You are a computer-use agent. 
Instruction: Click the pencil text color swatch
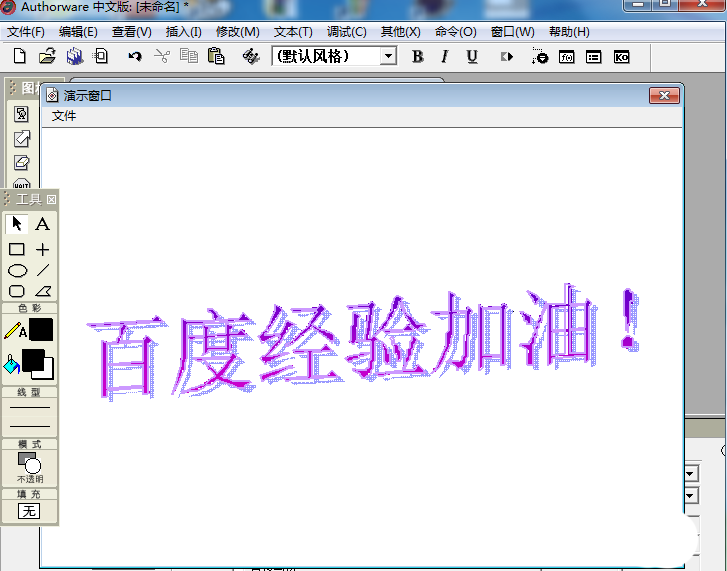point(41,330)
